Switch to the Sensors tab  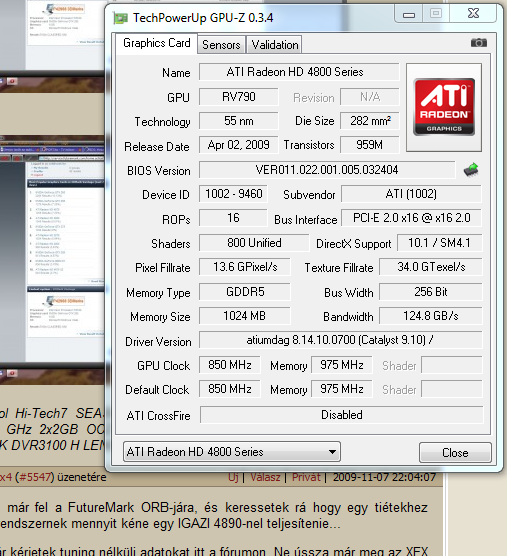tap(221, 45)
